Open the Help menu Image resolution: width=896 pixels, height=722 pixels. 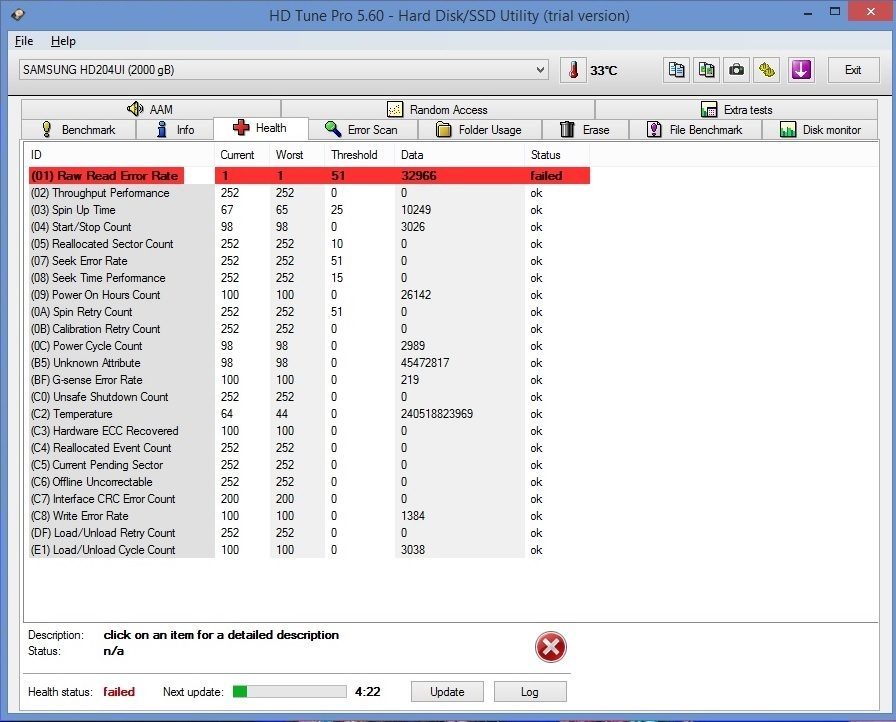coord(63,41)
